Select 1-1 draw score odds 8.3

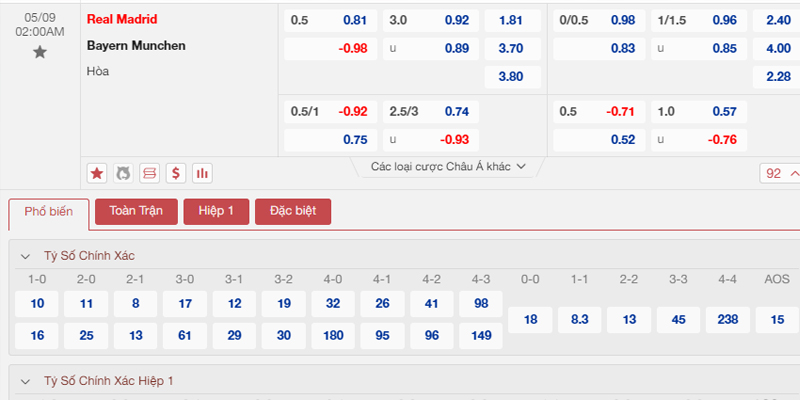(x=580, y=320)
